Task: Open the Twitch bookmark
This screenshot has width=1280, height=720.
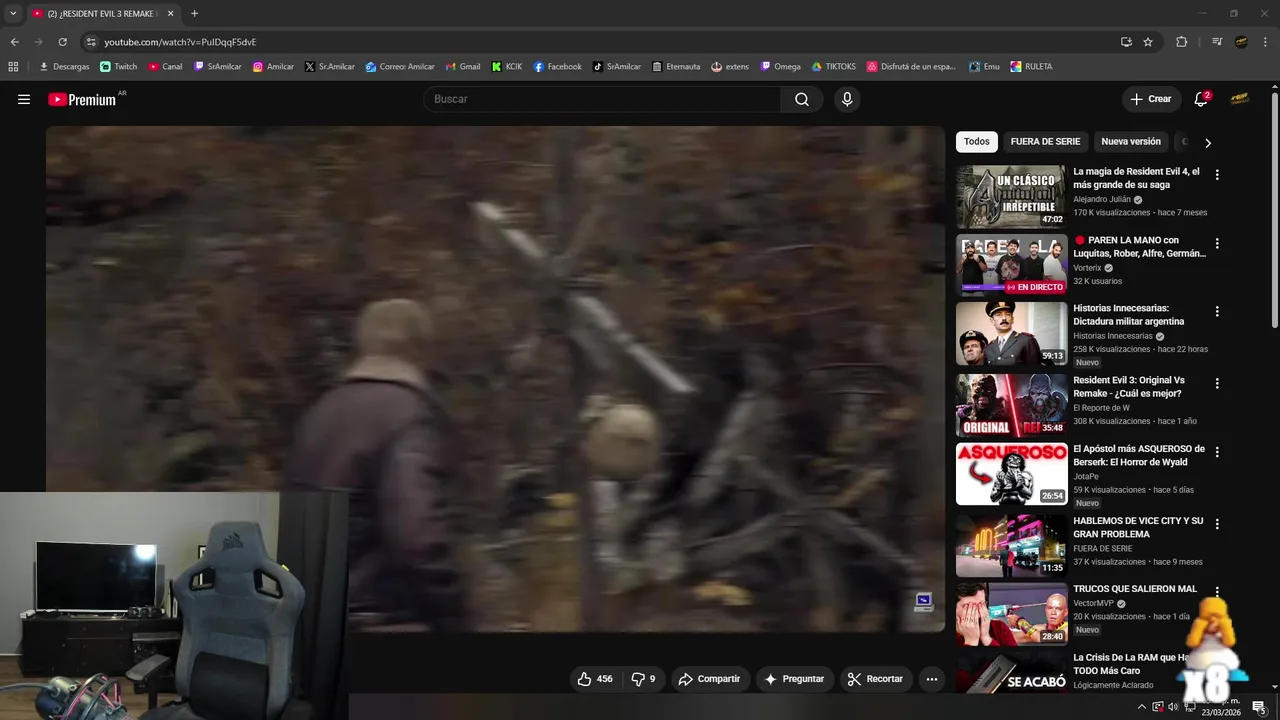Action: (119, 67)
